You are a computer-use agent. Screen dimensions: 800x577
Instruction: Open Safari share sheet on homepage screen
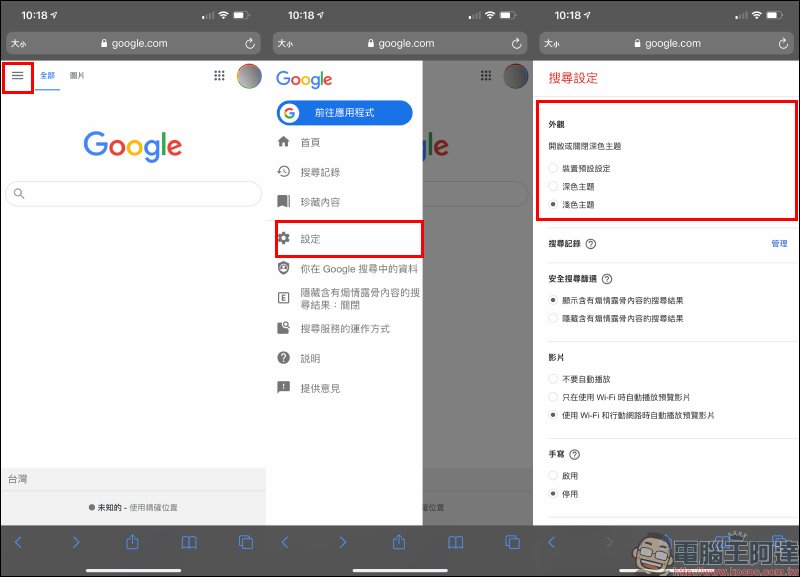click(132, 541)
